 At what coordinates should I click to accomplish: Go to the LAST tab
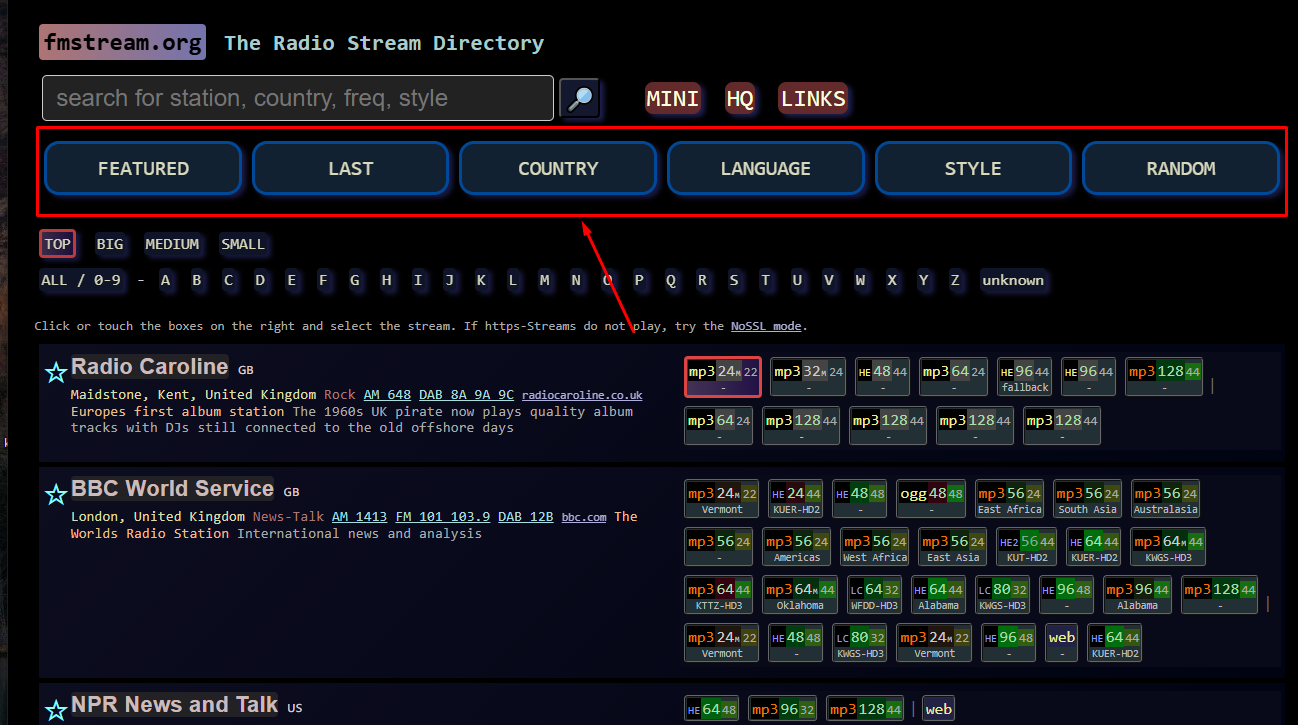351,168
